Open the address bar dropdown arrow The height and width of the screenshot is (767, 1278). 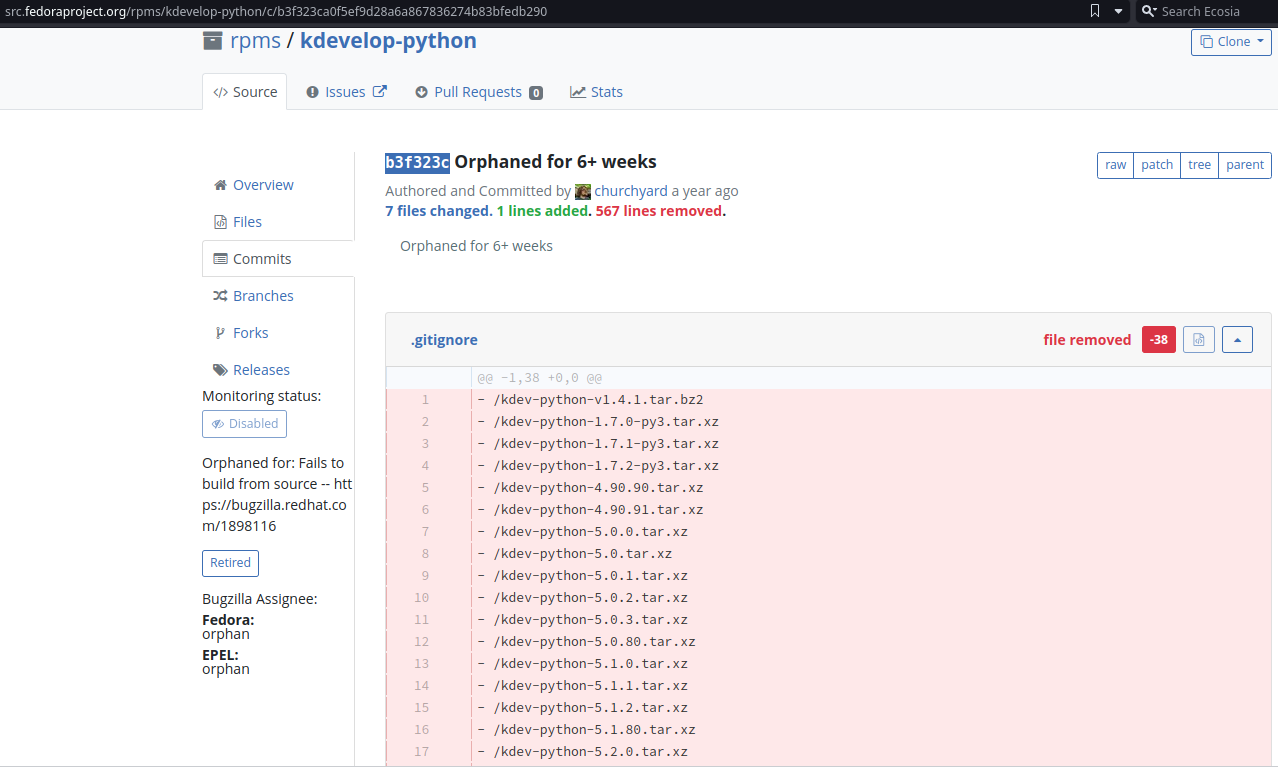click(x=1118, y=11)
